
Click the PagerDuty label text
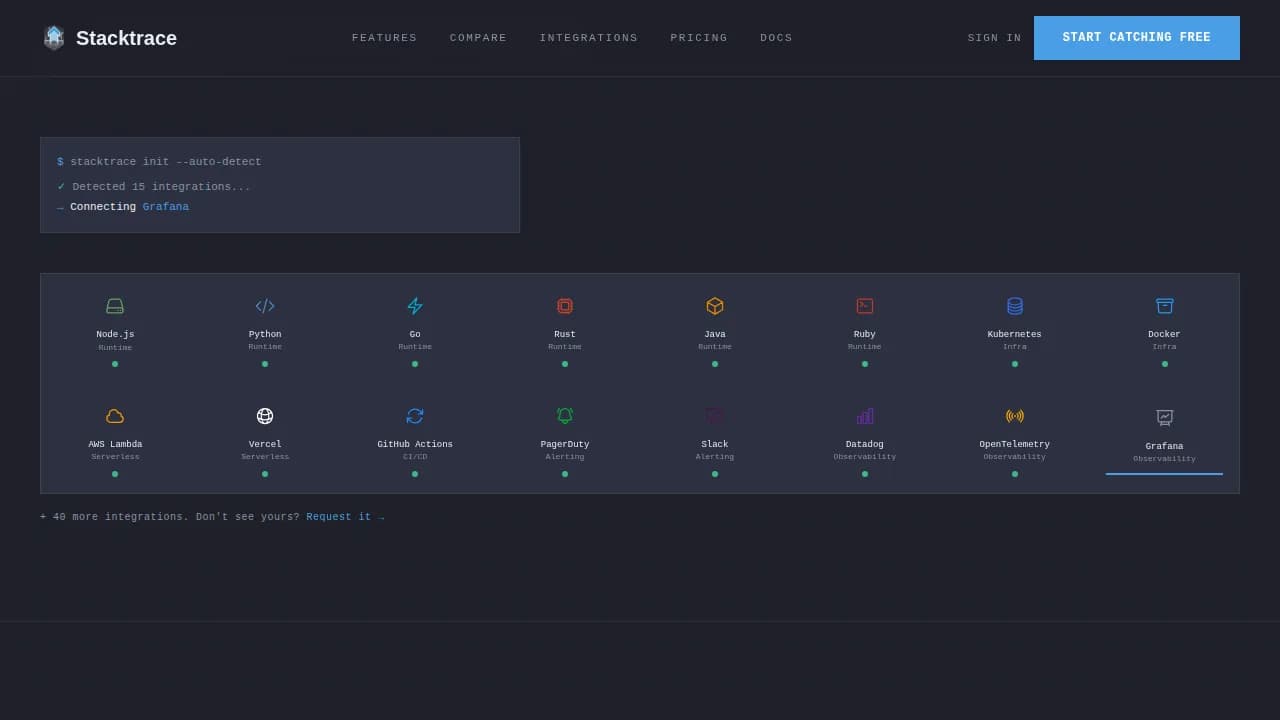[565, 444]
